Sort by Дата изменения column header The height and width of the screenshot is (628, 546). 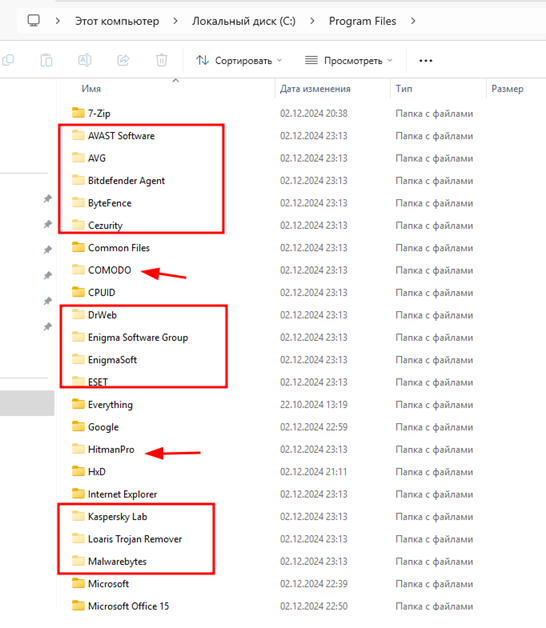click(x=315, y=89)
